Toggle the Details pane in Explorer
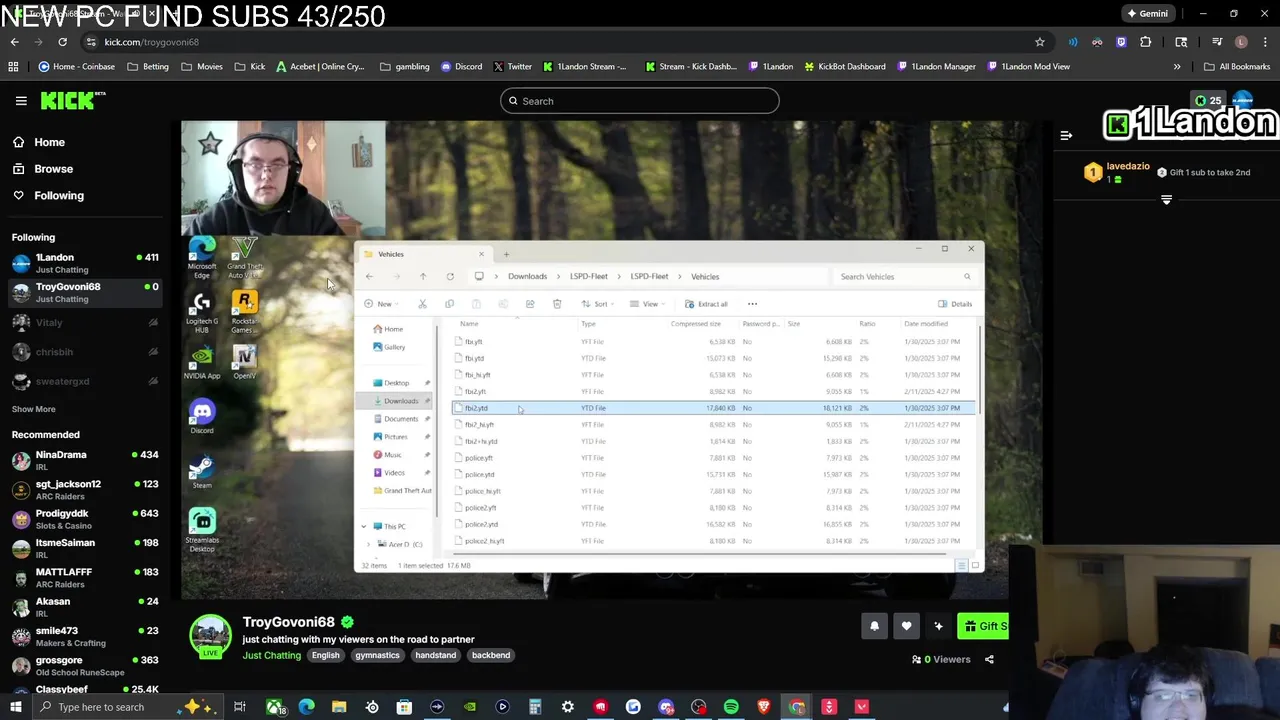The width and height of the screenshot is (1280, 720). click(955, 304)
